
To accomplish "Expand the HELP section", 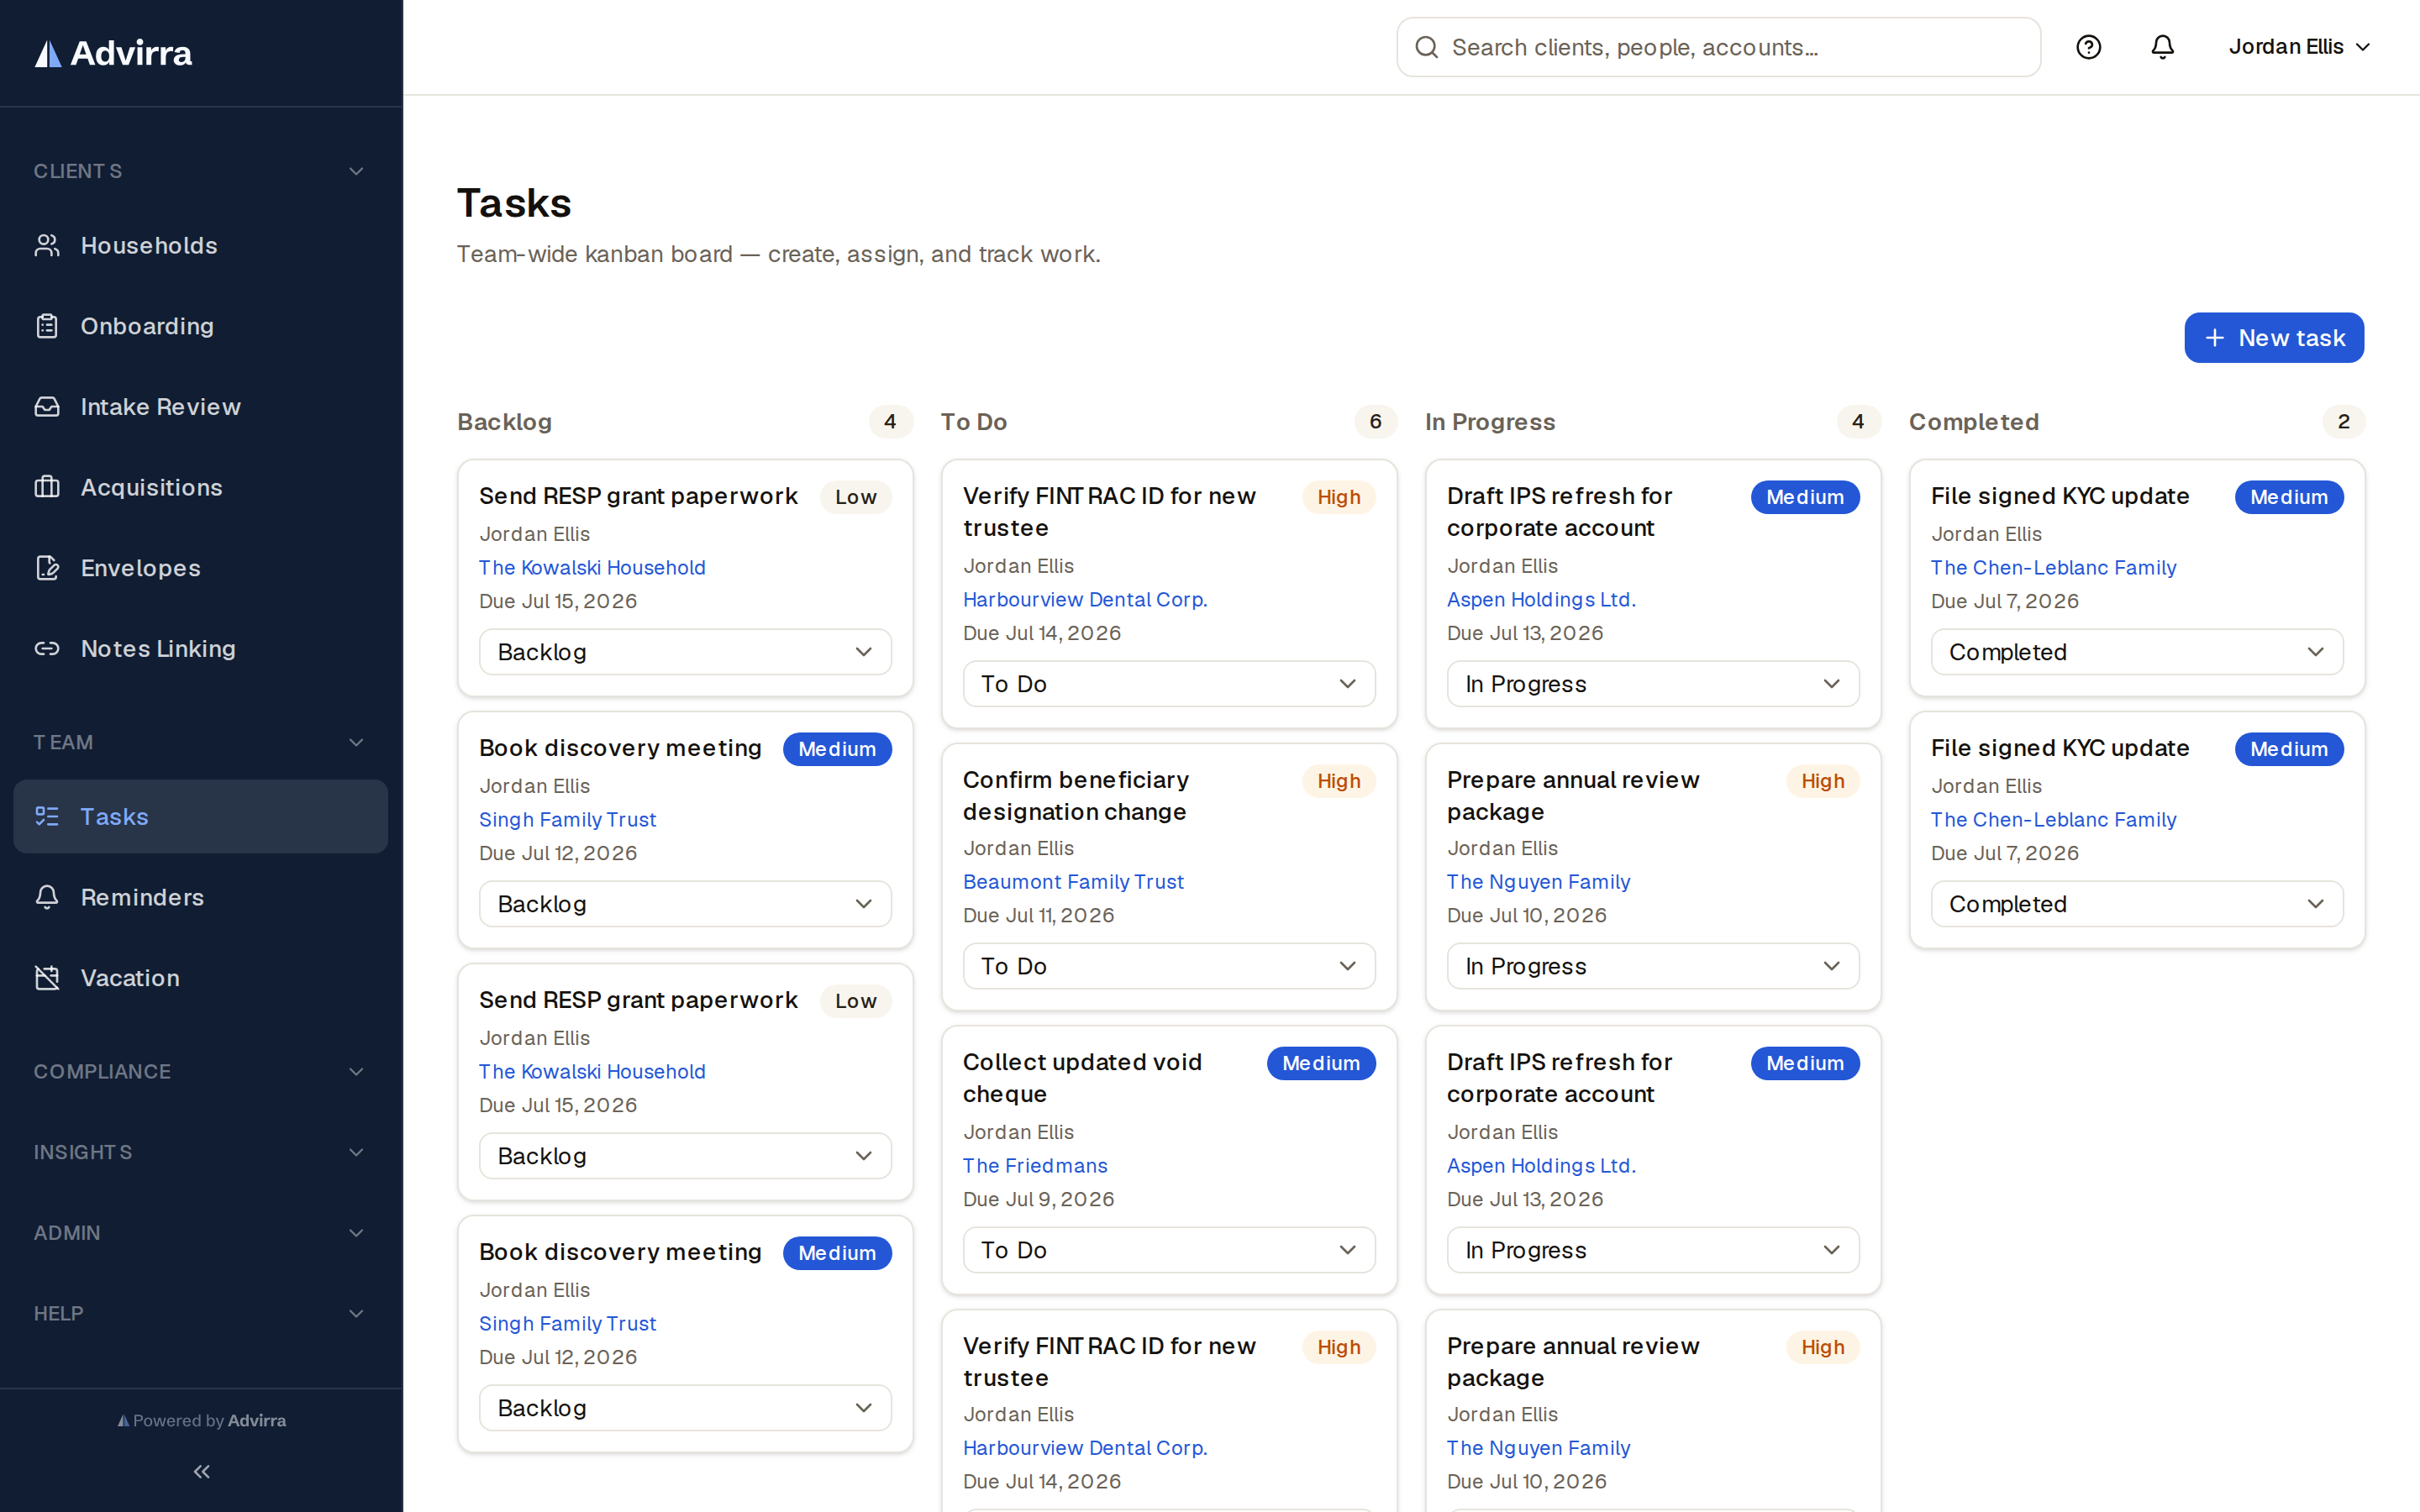I will tap(201, 1313).
